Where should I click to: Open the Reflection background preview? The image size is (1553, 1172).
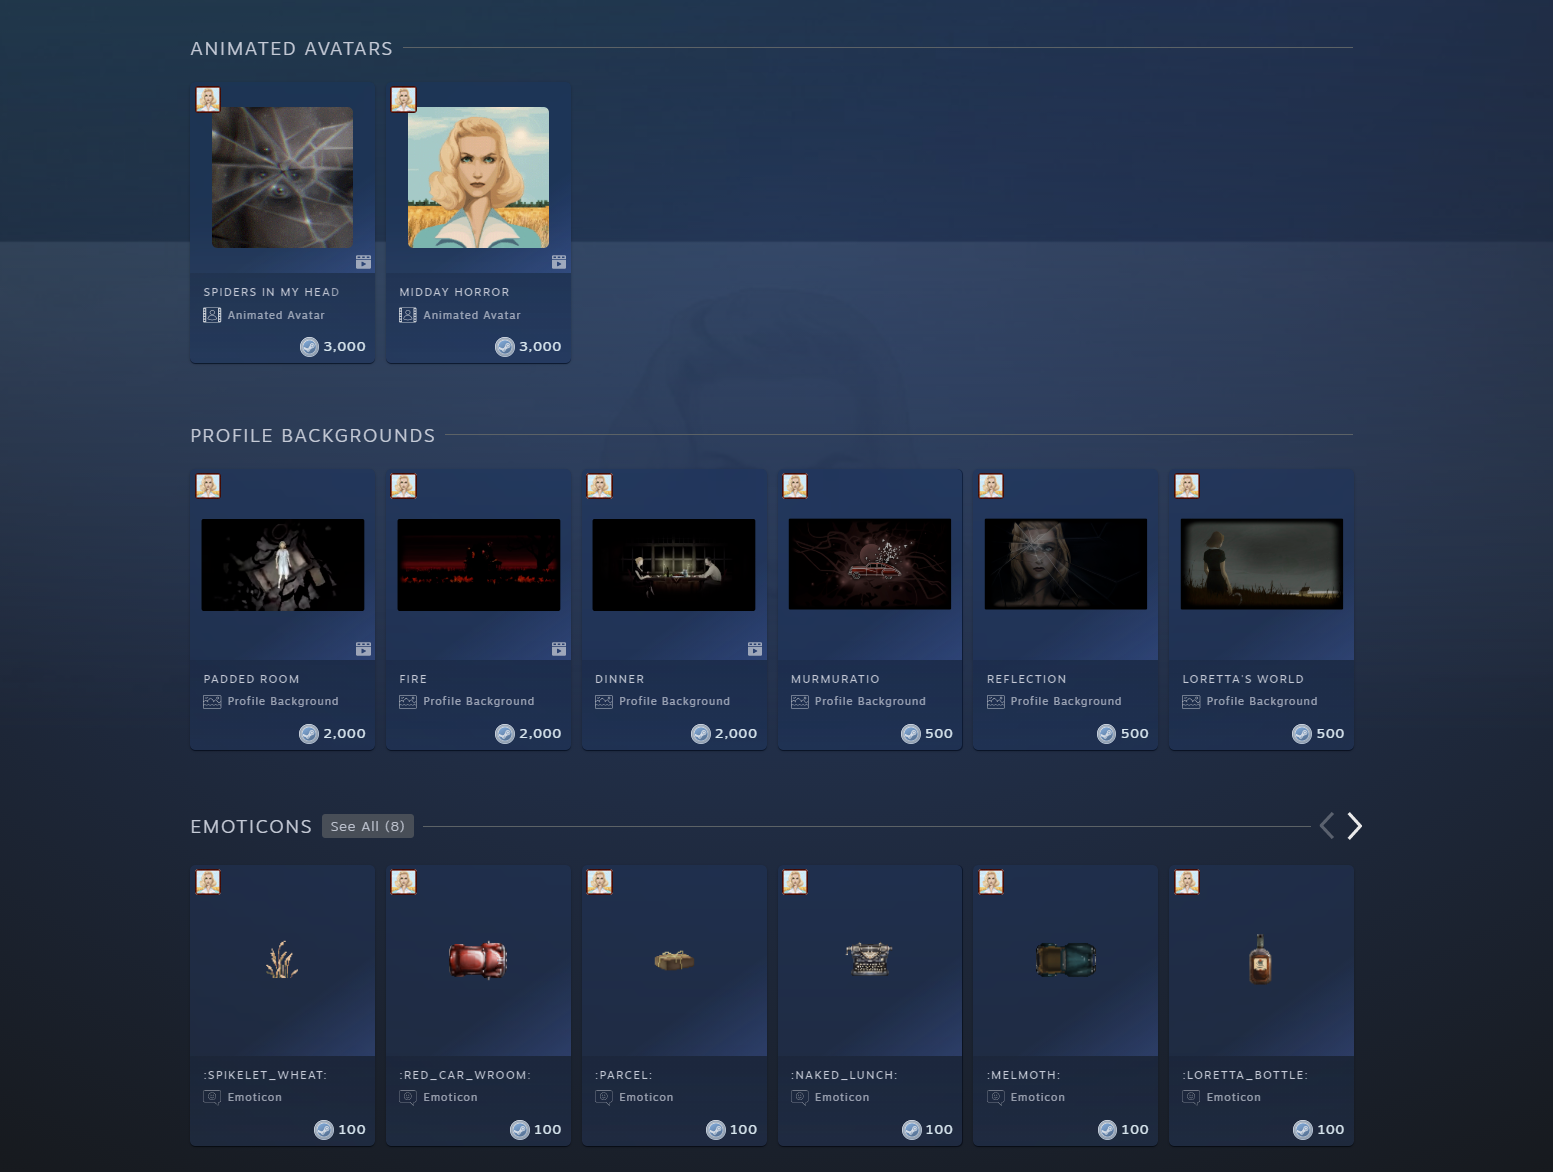(1066, 564)
